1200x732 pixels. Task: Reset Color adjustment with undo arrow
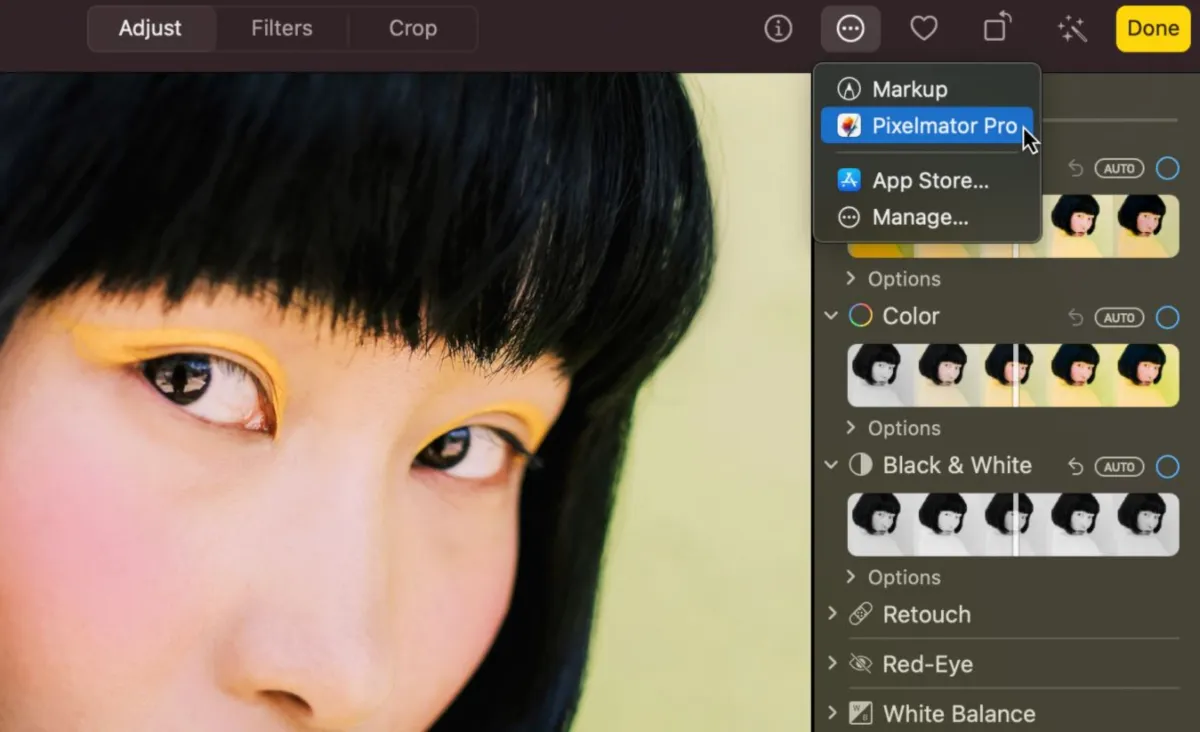1075,317
